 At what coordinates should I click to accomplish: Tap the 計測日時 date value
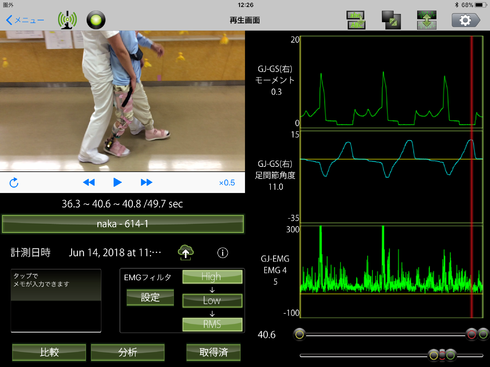tap(115, 253)
